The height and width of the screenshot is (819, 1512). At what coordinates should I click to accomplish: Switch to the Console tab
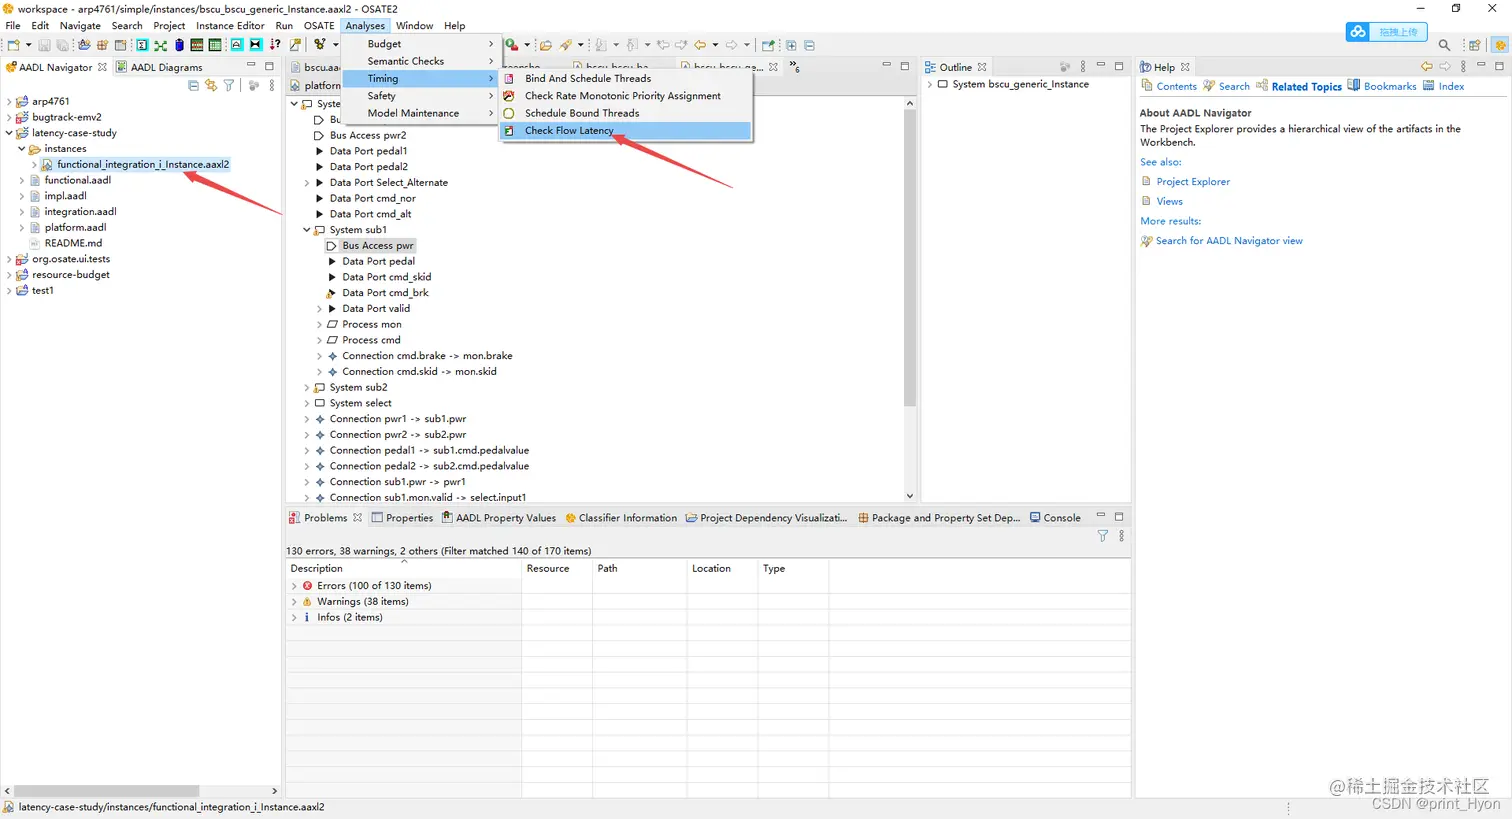1055,518
